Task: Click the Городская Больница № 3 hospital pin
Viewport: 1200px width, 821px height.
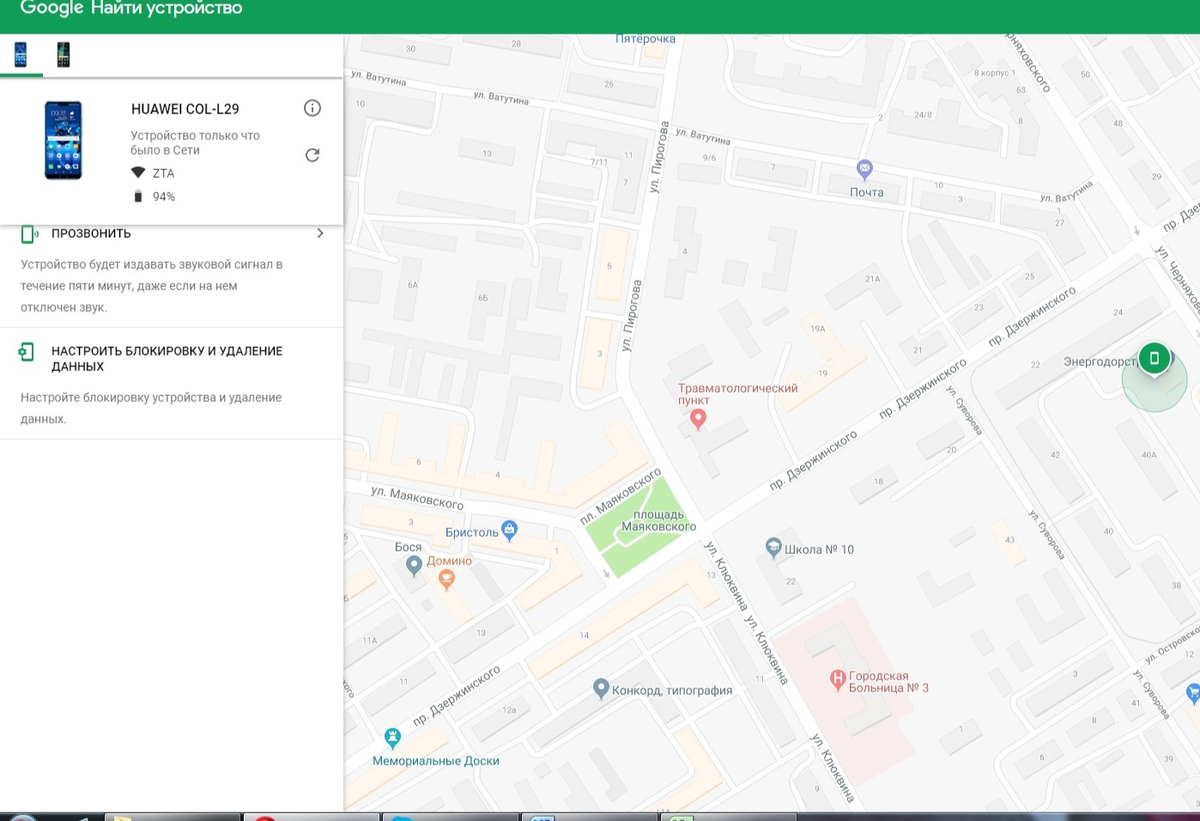Action: (x=838, y=681)
